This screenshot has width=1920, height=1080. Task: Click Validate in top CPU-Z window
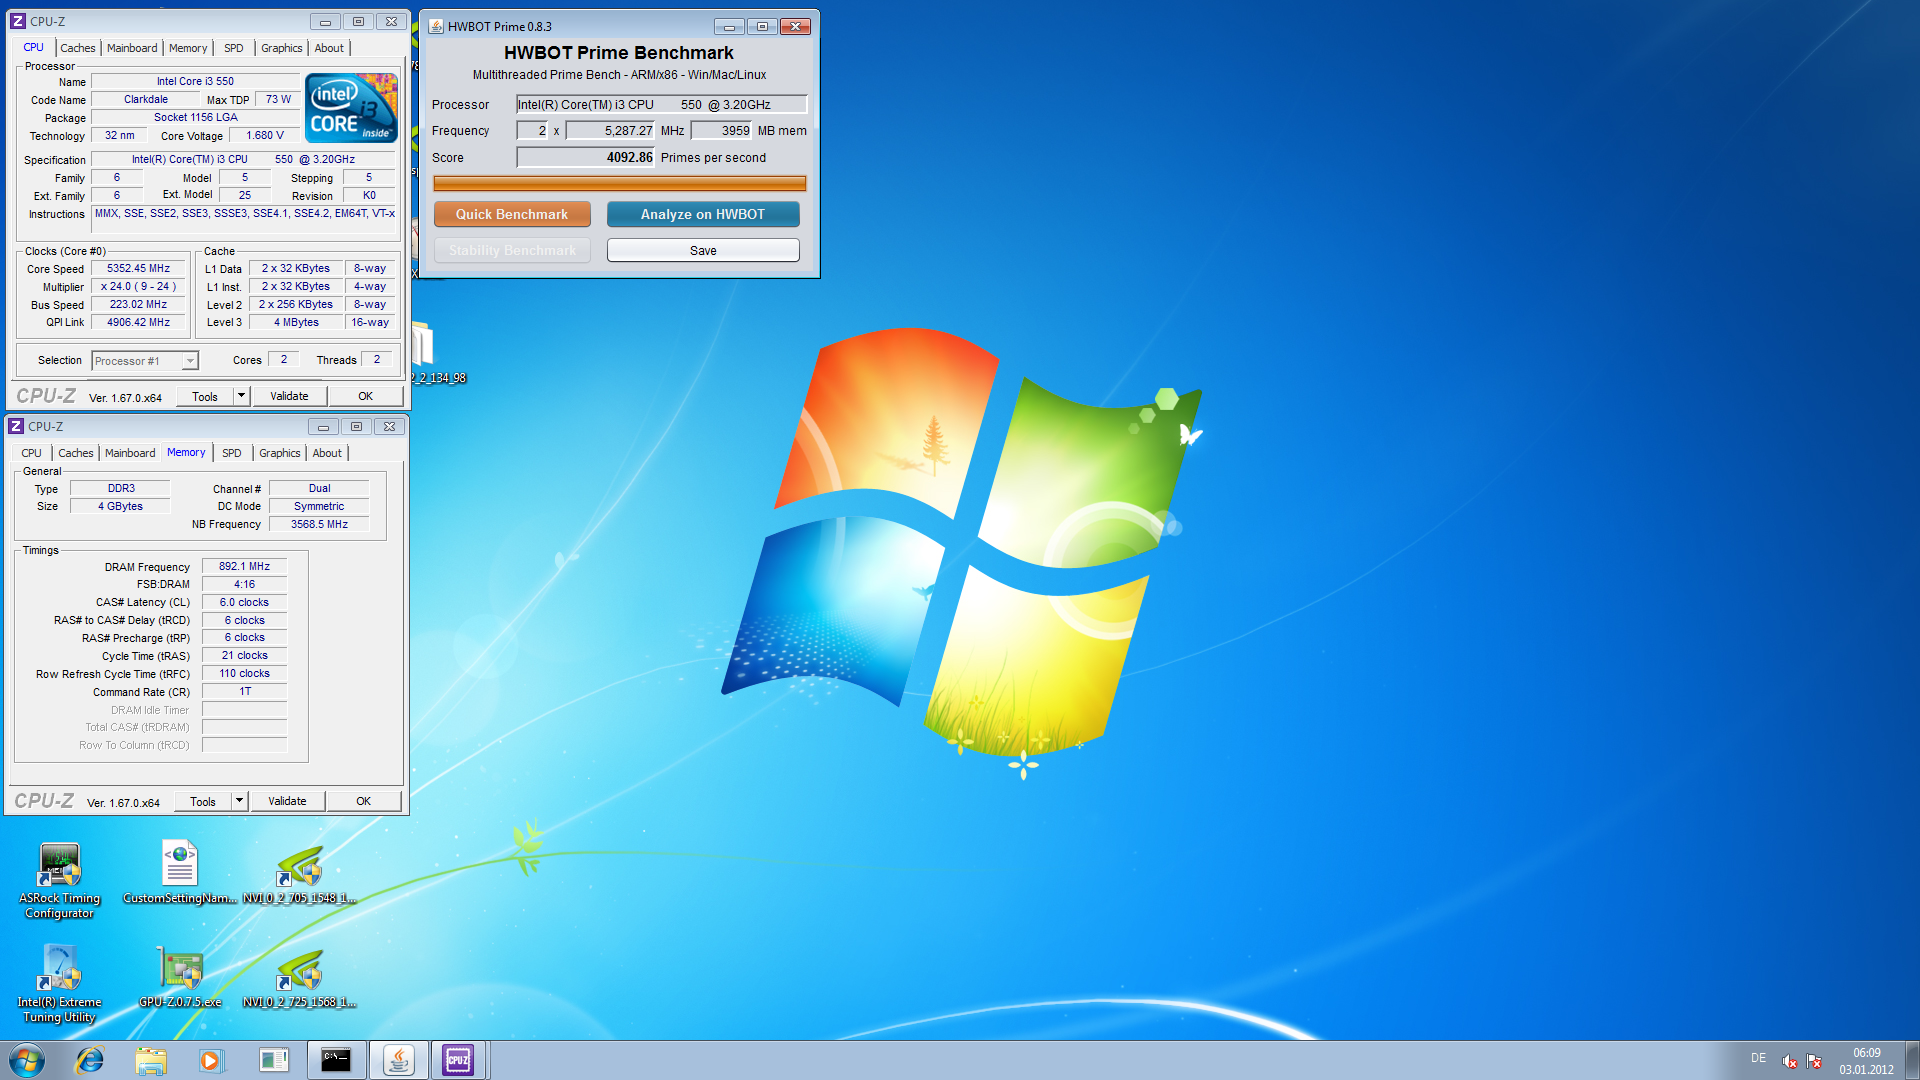pos(289,396)
